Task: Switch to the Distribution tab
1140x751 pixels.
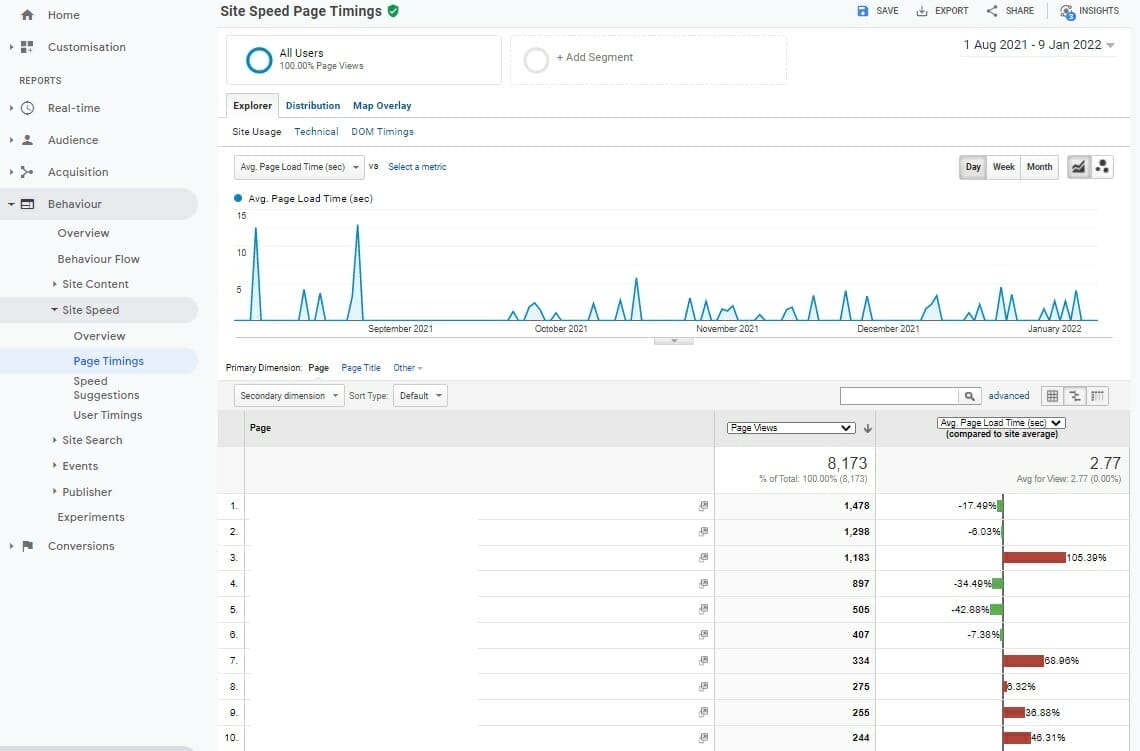Action: [313, 105]
